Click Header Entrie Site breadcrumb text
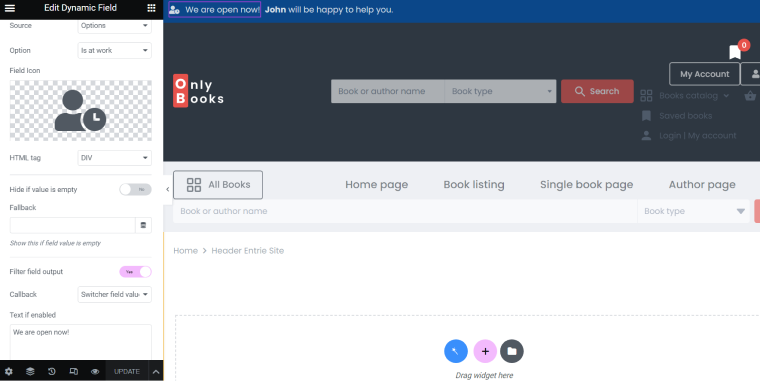 coord(248,251)
